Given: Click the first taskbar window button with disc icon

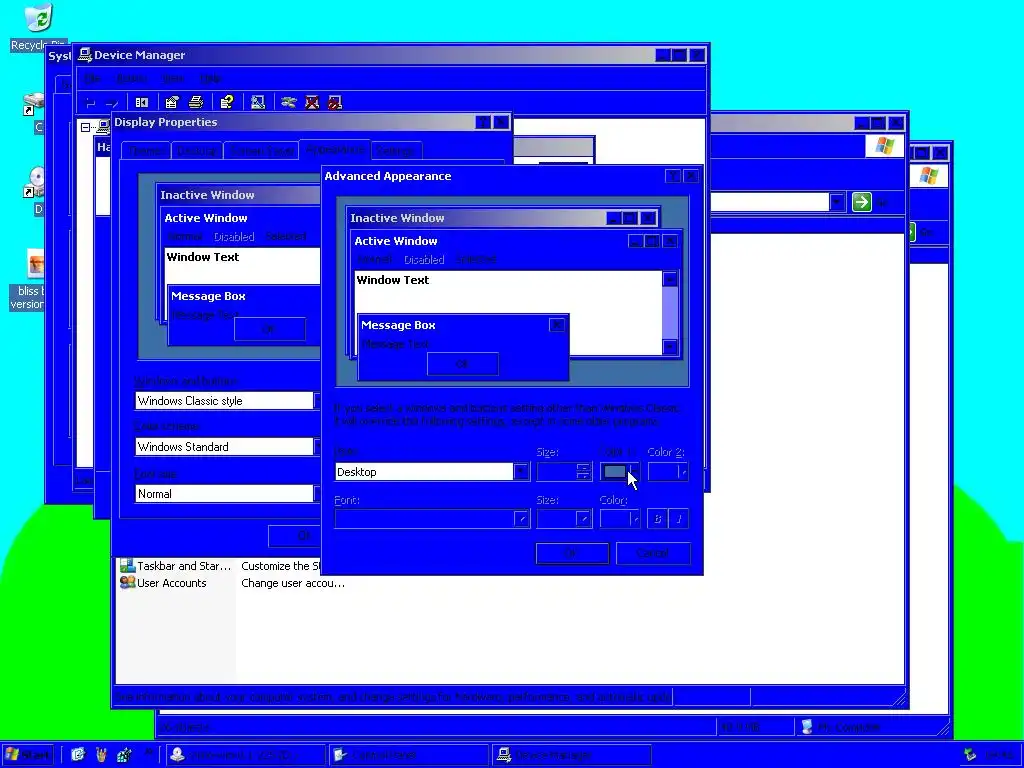Looking at the screenshot, I should (245, 755).
